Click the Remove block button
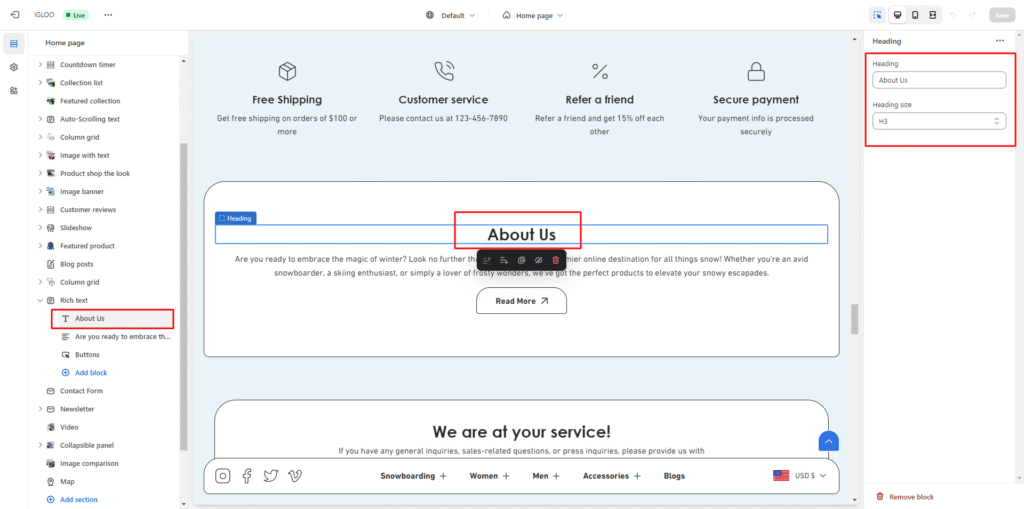The width and height of the screenshot is (1024, 509). (910, 496)
